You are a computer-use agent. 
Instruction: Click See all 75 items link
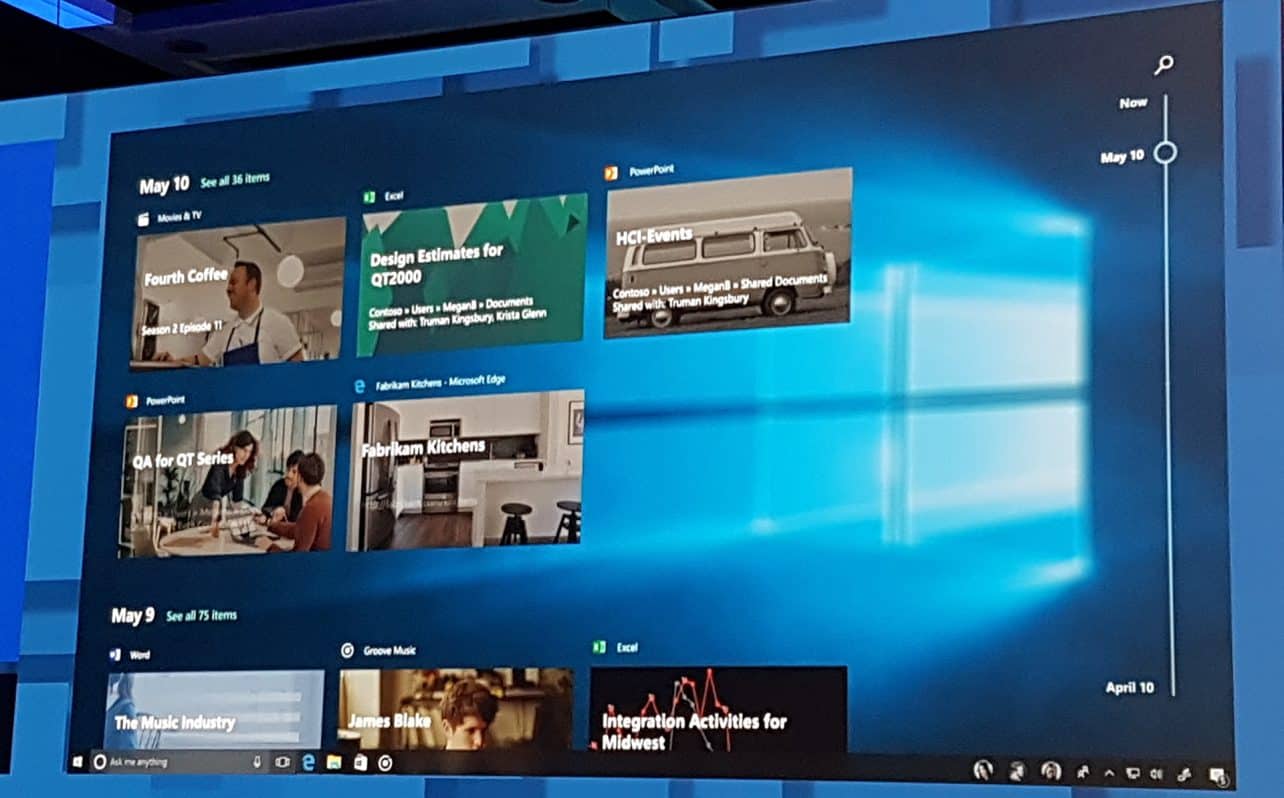202,615
